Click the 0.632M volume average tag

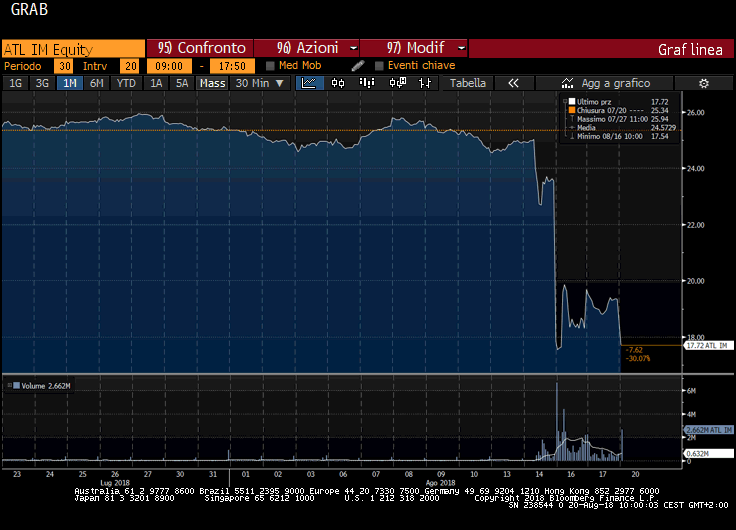708,453
